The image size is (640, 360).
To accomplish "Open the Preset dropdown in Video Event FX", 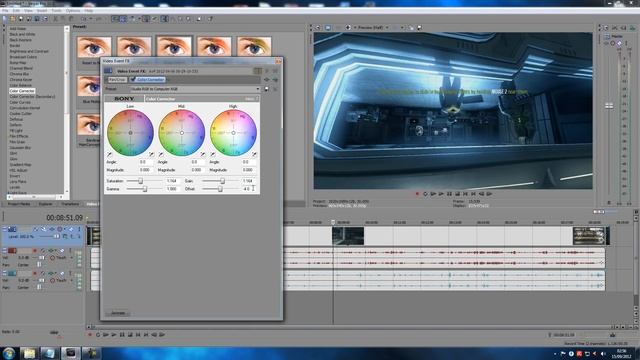I will pos(195,89).
